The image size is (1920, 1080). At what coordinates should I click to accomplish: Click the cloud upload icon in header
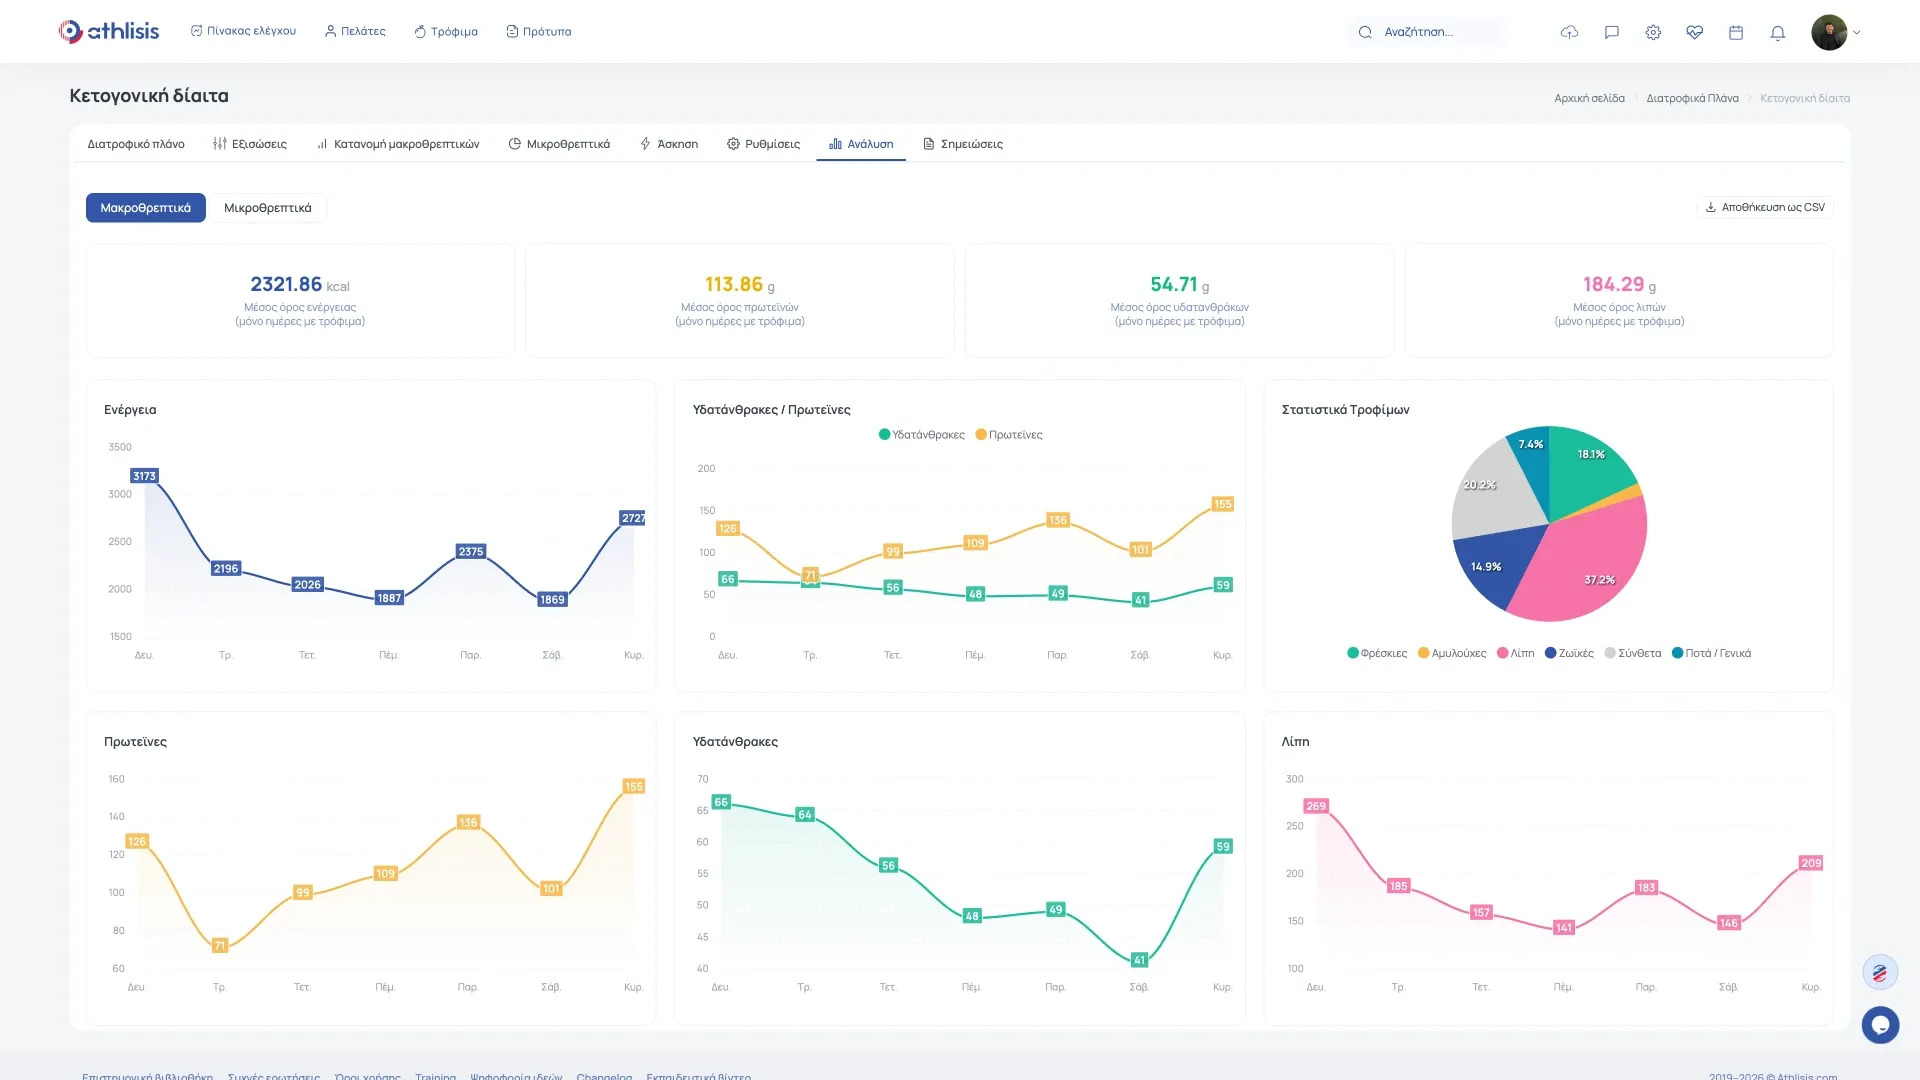pos(1569,32)
